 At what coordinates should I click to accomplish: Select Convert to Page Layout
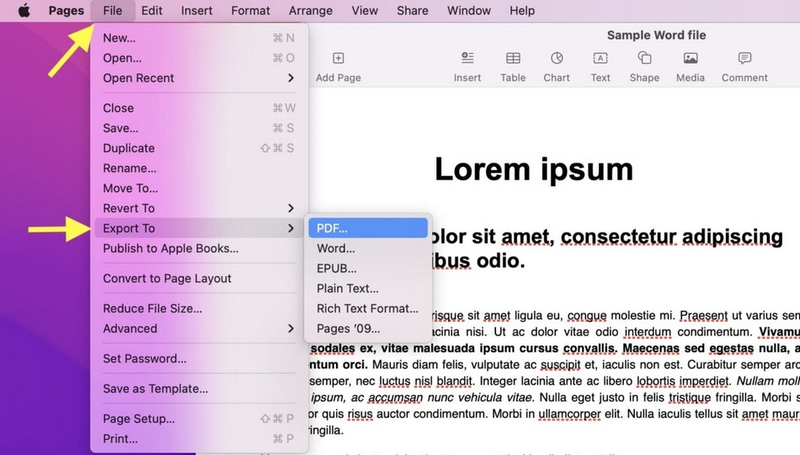point(199,279)
